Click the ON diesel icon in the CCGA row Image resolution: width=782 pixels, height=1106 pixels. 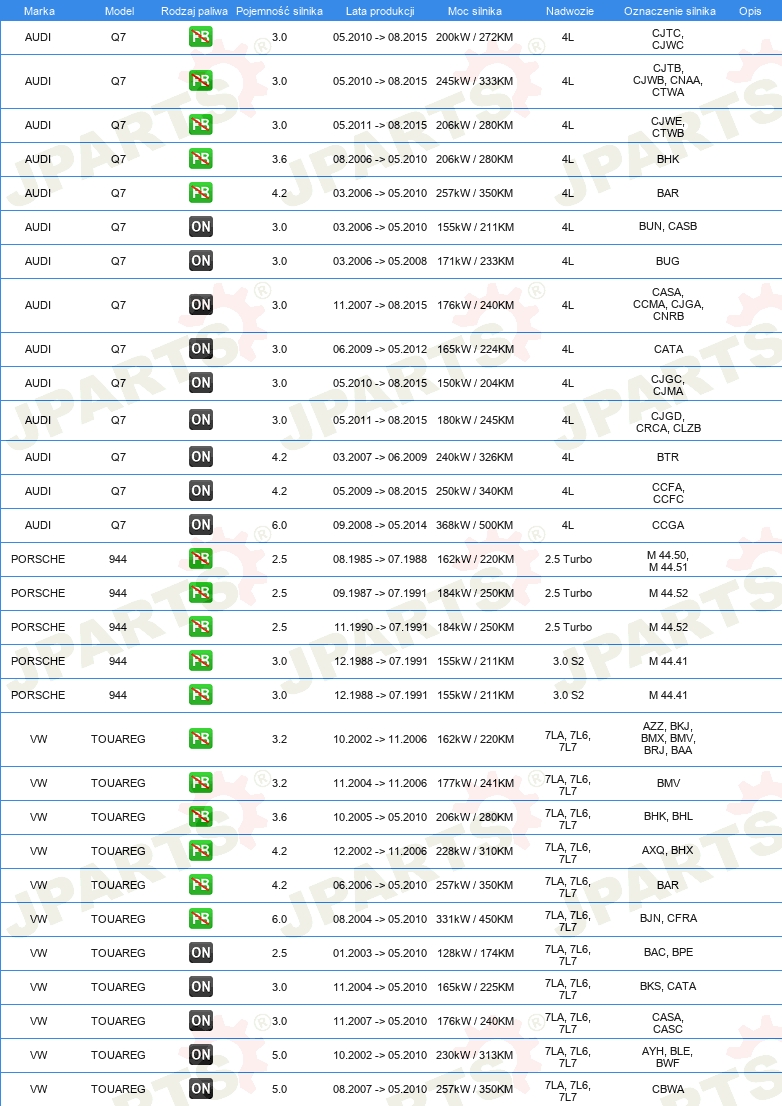[x=201, y=524]
